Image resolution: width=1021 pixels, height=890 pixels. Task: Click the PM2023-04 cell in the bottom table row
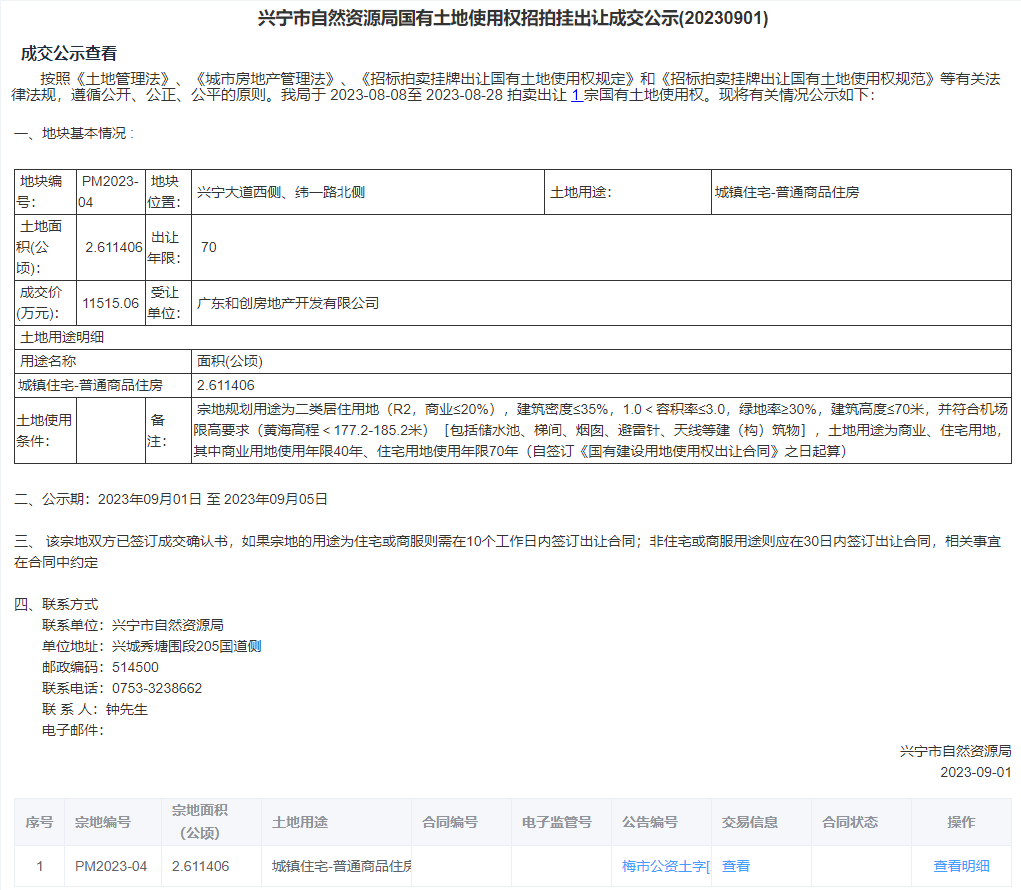coord(111,866)
